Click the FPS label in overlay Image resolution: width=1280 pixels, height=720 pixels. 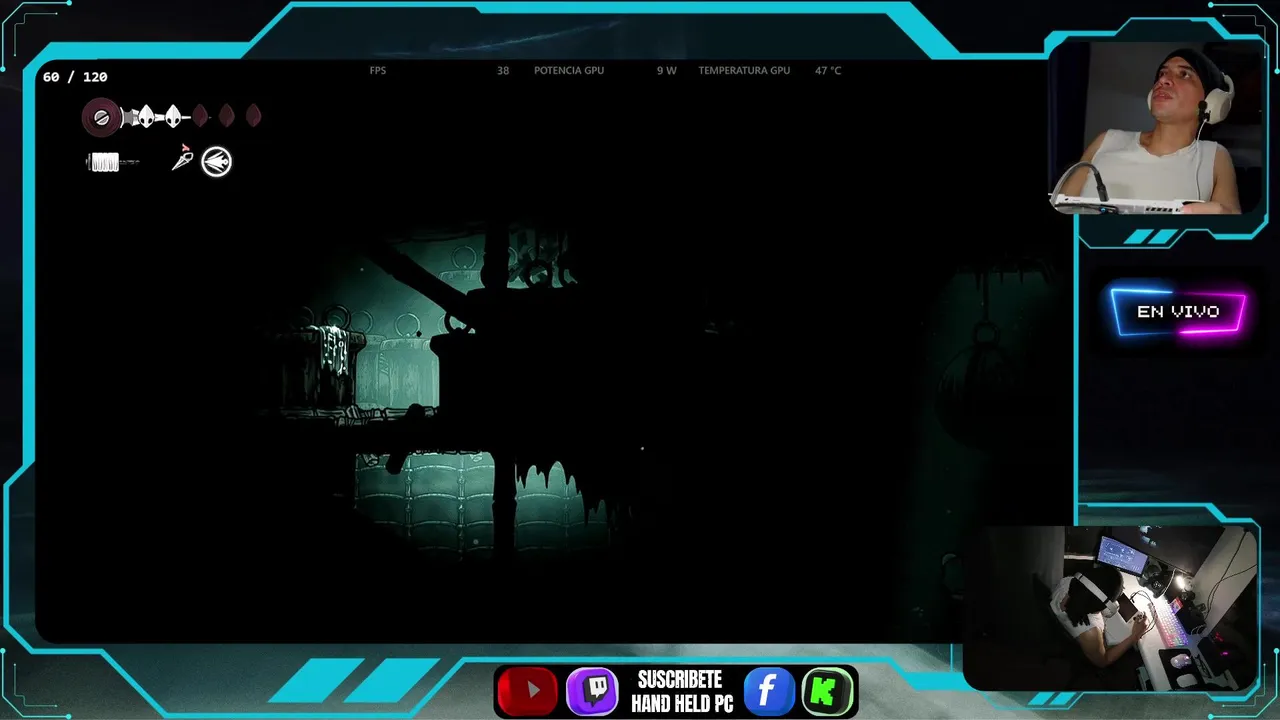tap(378, 71)
